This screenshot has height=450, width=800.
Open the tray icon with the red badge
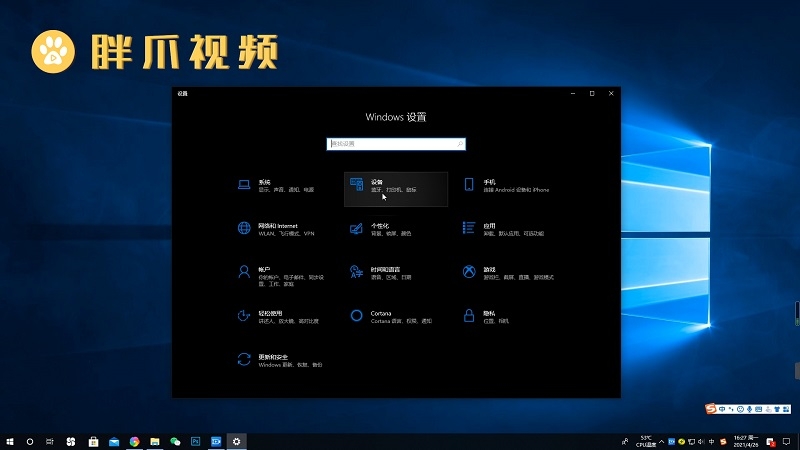pyautogui.click(x=771, y=442)
